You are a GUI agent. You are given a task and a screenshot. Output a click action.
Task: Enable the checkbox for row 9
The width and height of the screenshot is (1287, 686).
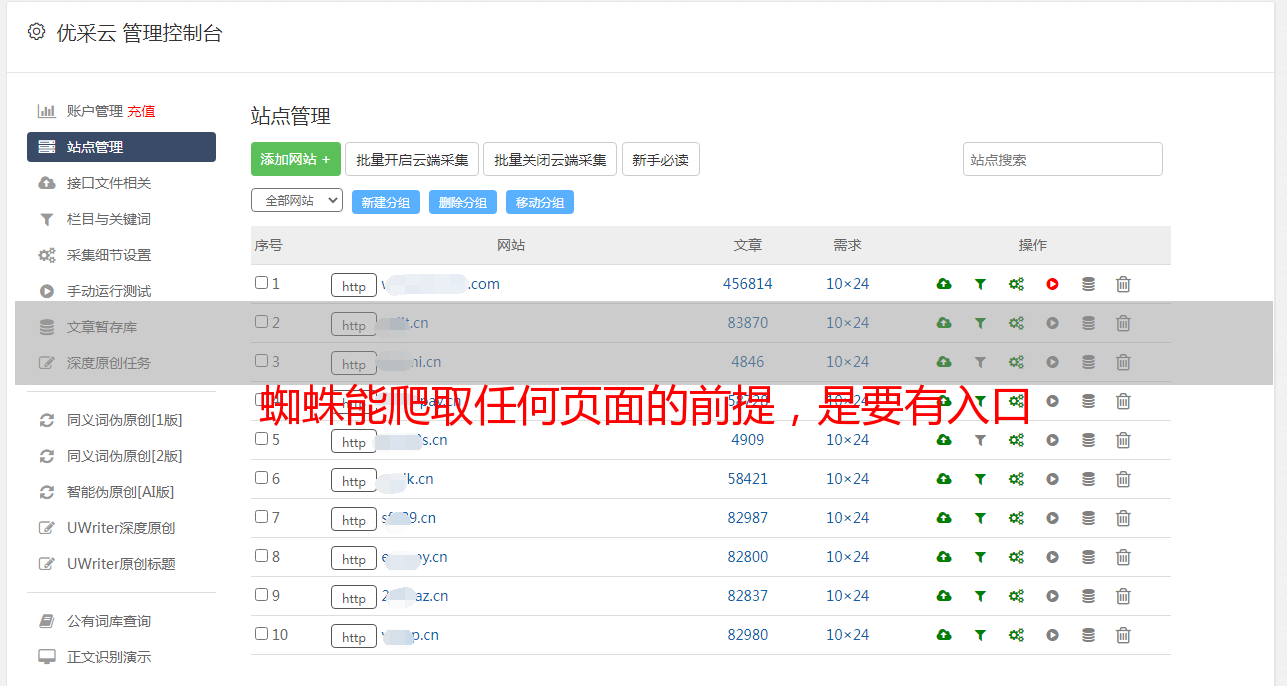[261, 595]
